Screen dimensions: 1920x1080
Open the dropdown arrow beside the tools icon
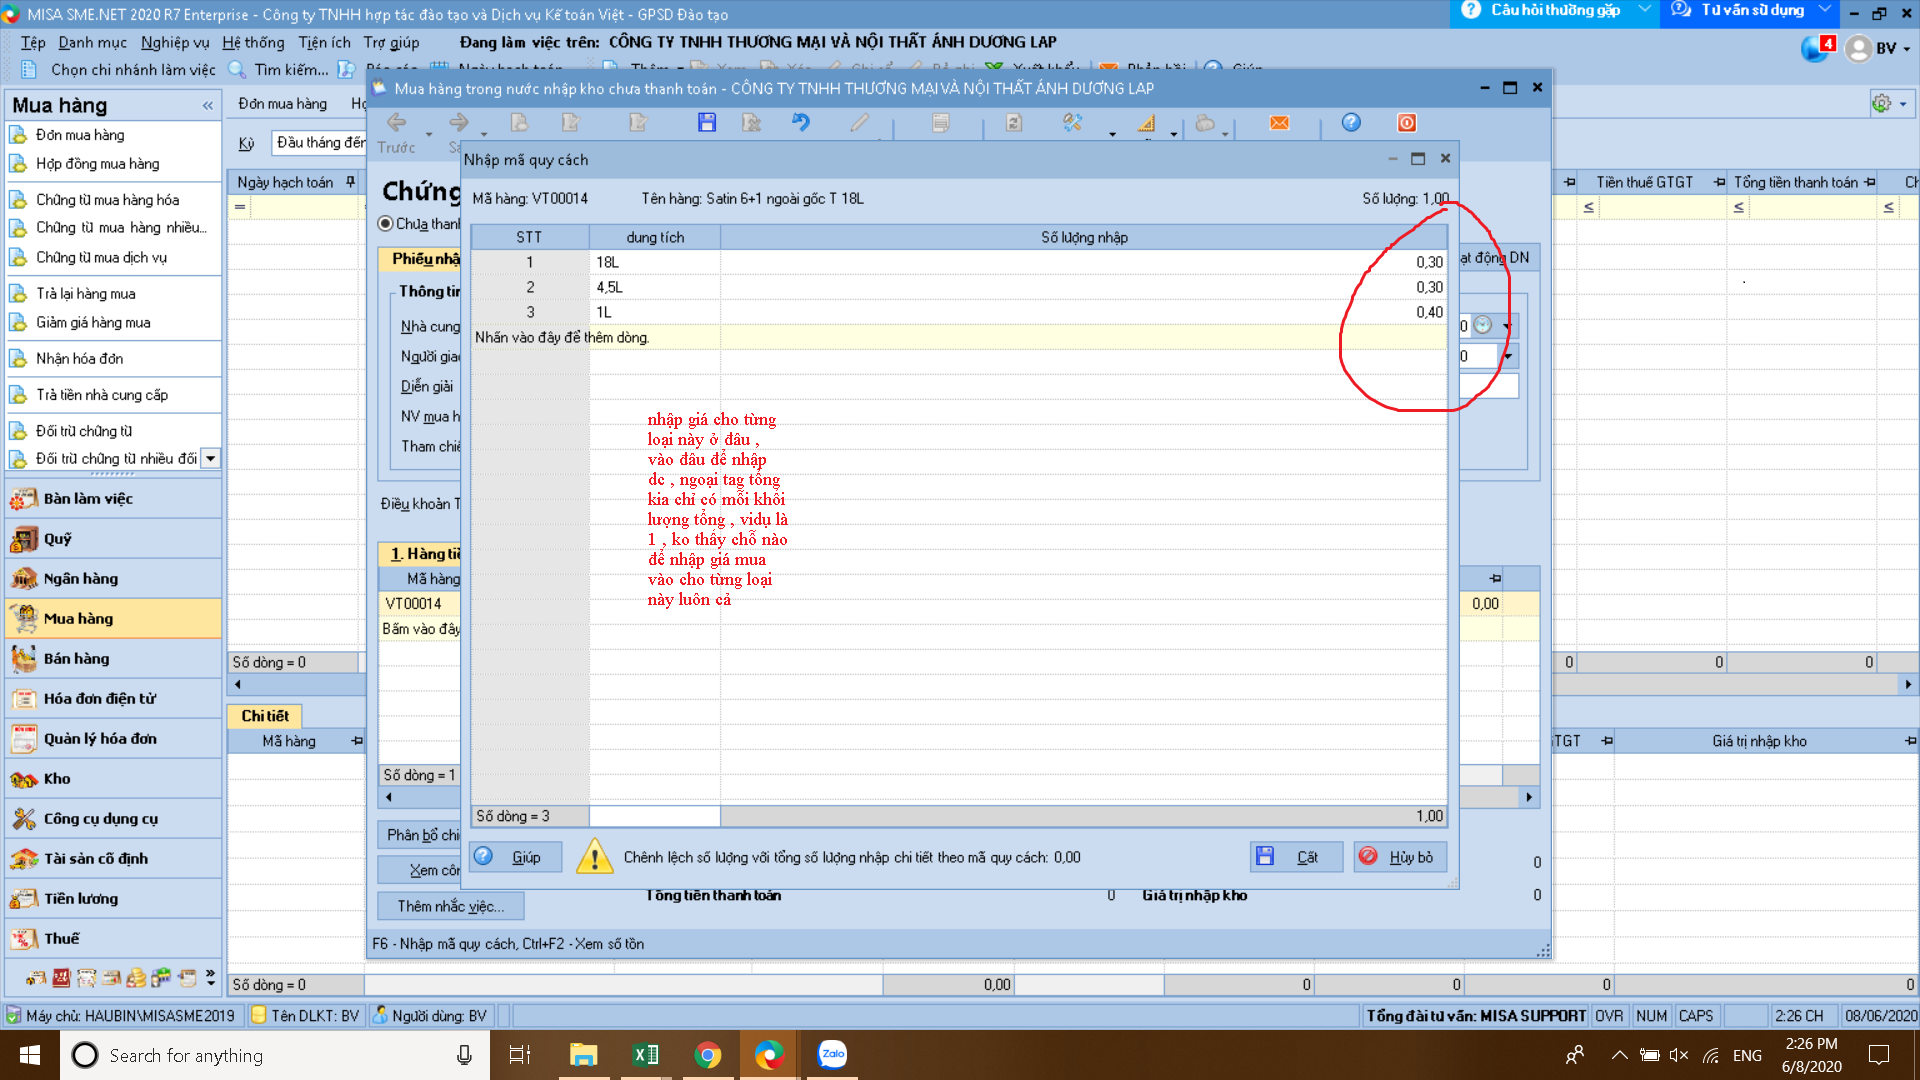tap(1111, 134)
